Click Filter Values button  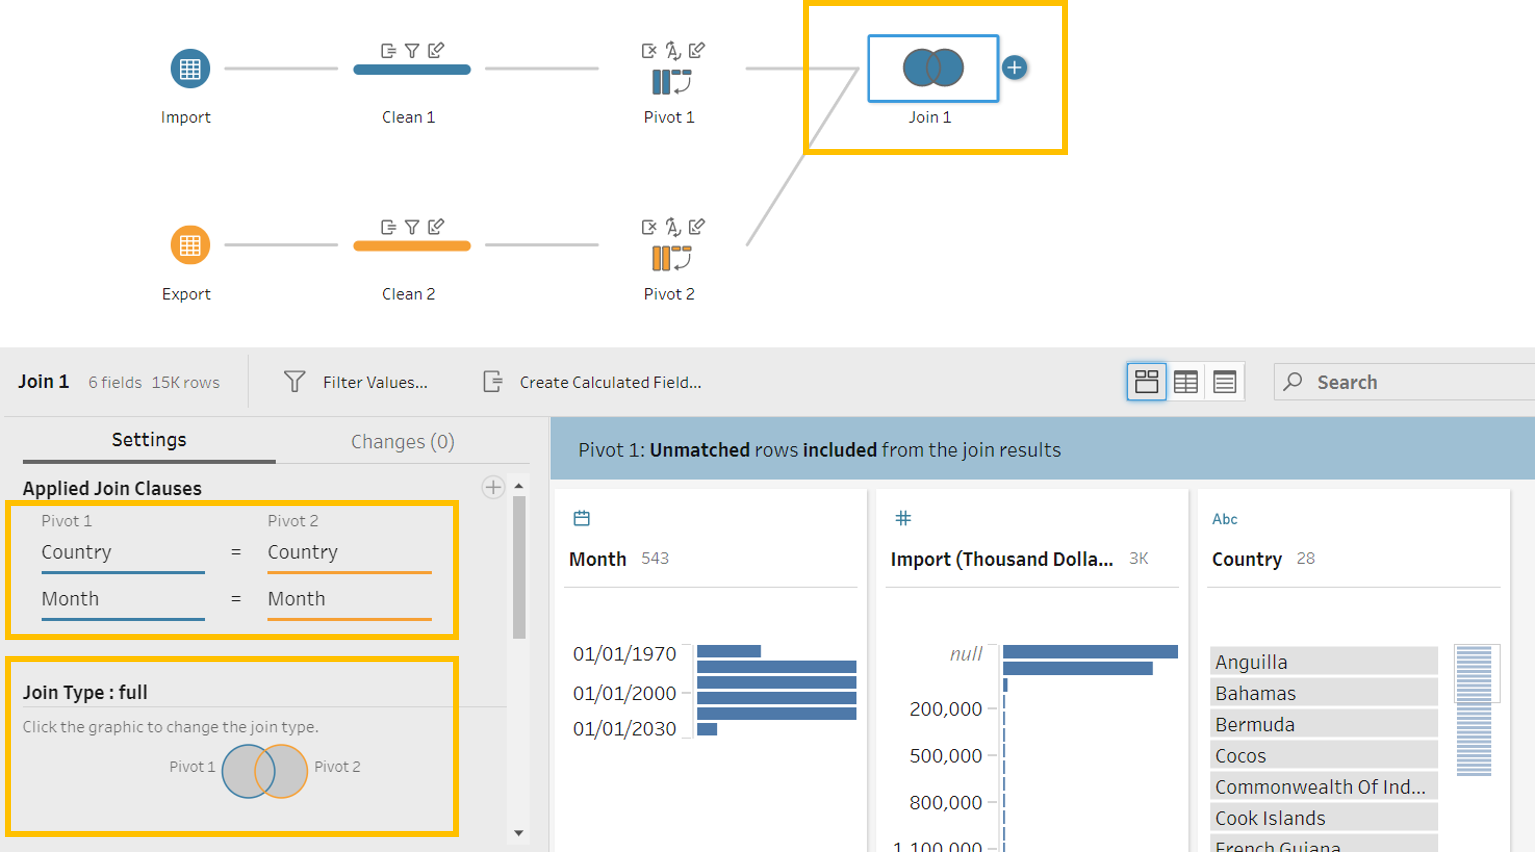[x=357, y=382]
